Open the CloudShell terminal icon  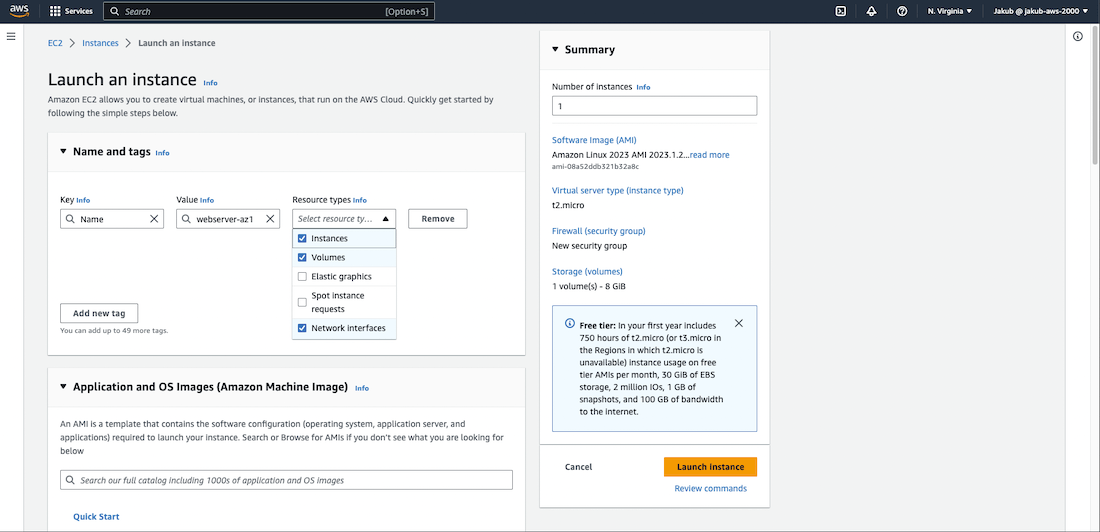[x=841, y=11]
